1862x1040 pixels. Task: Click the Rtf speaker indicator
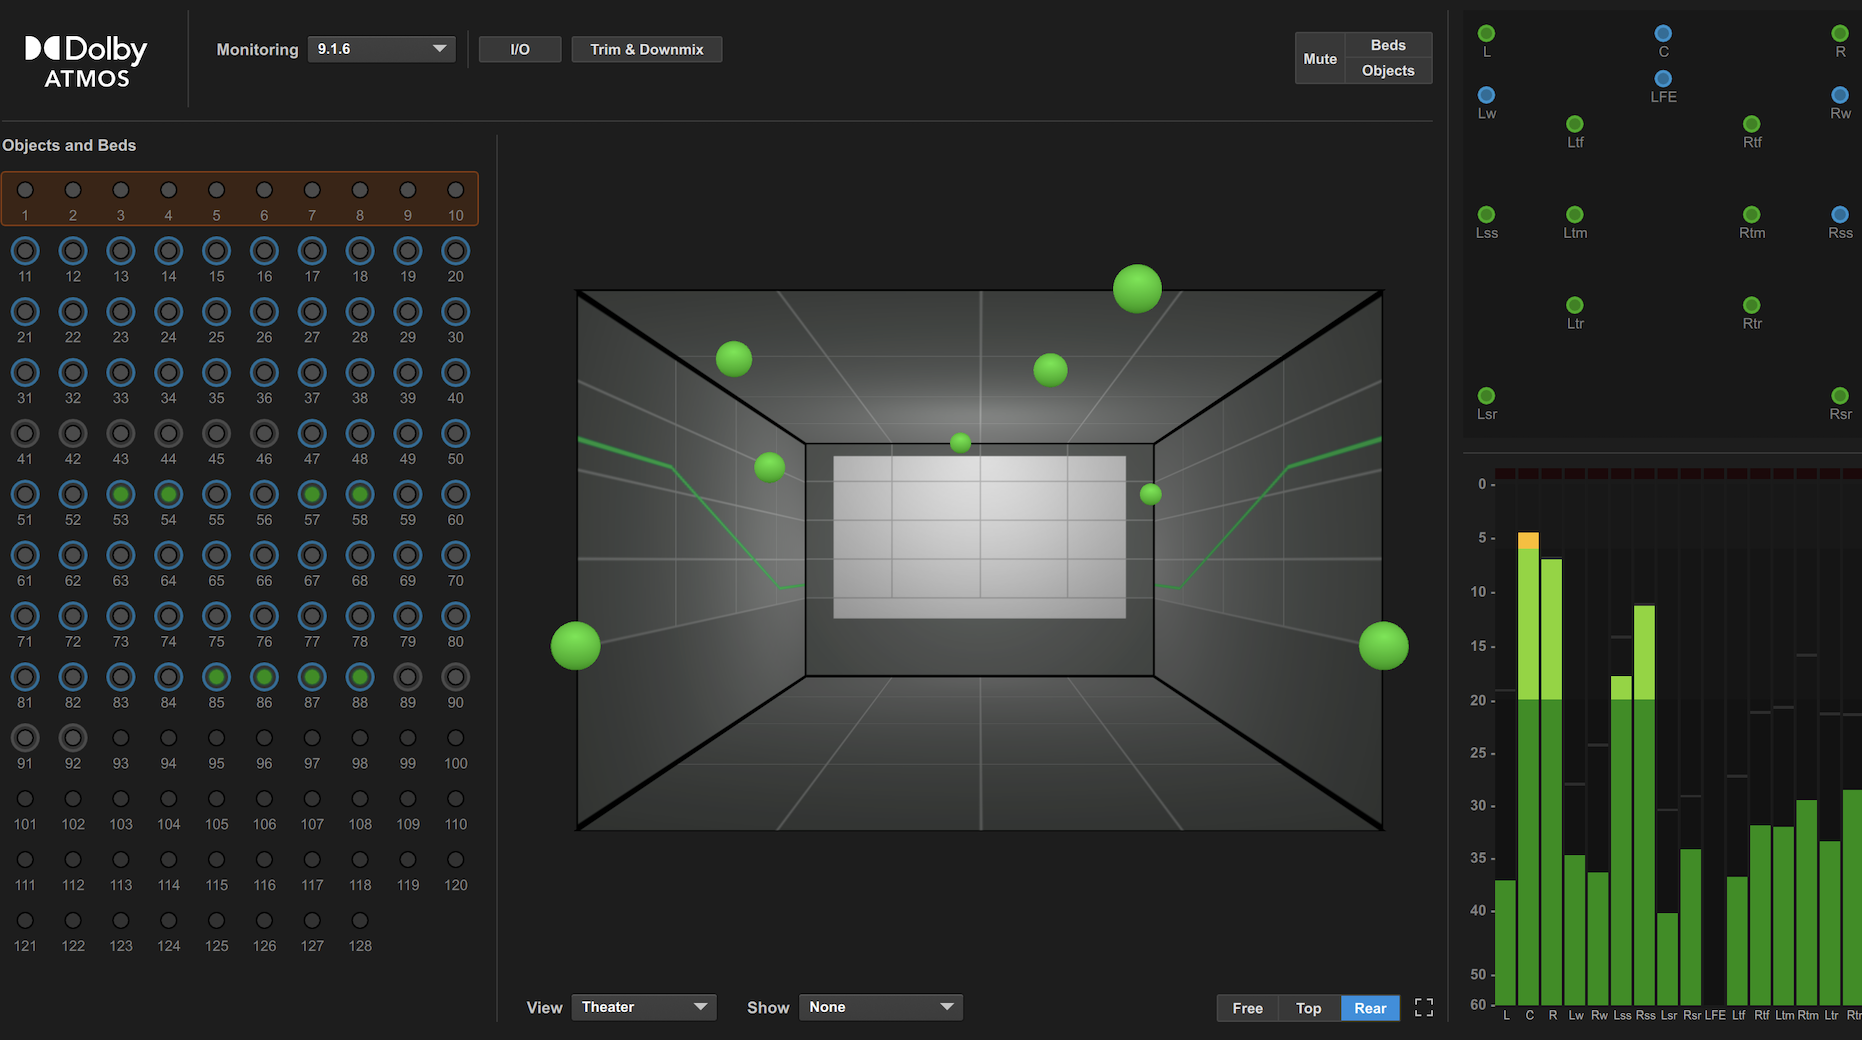click(1751, 124)
